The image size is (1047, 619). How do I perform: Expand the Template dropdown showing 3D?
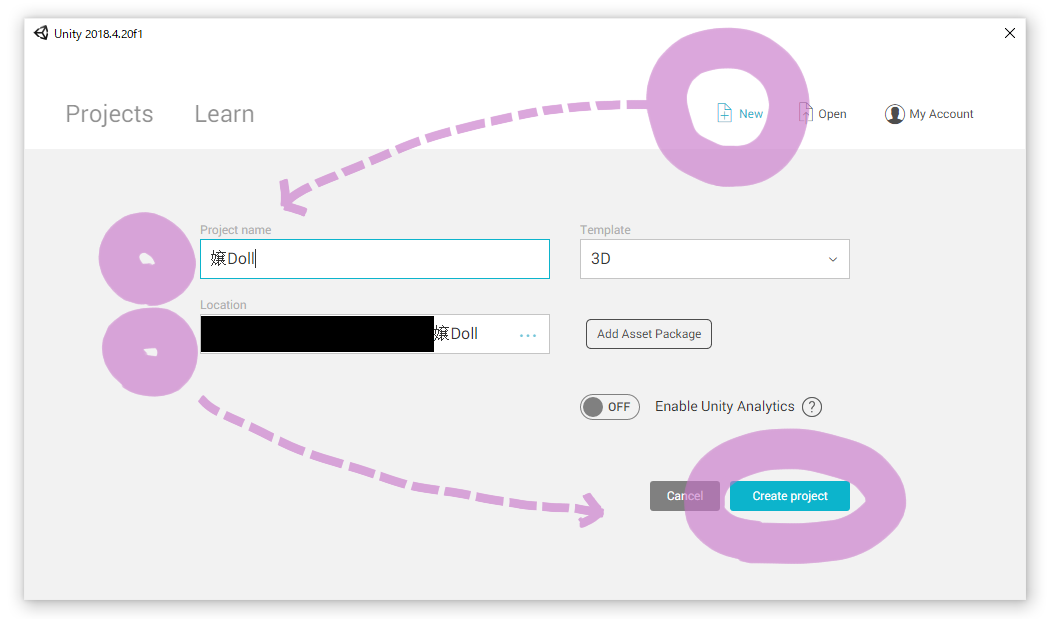coord(714,259)
